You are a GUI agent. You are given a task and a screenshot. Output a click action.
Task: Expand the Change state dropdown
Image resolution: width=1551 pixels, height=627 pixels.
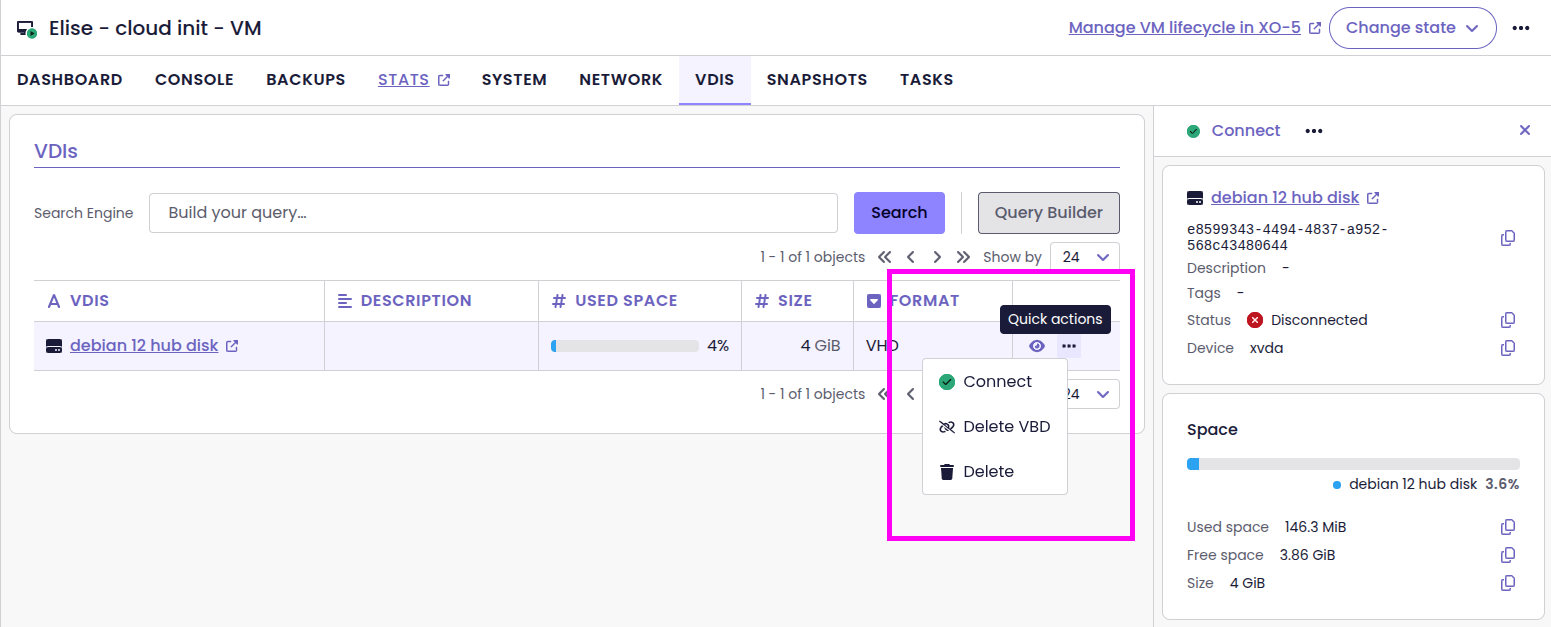[x=1412, y=28]
